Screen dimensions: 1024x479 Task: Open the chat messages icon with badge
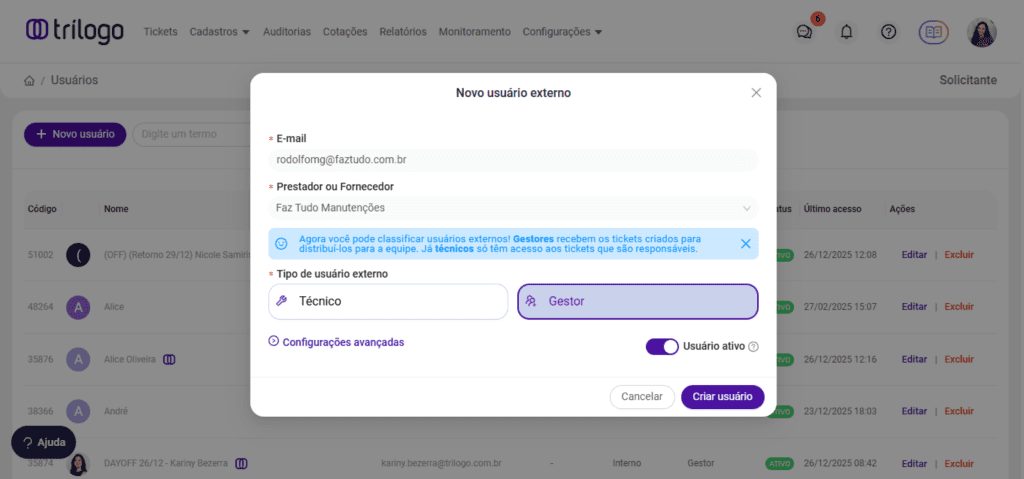(x=805, y=32)
